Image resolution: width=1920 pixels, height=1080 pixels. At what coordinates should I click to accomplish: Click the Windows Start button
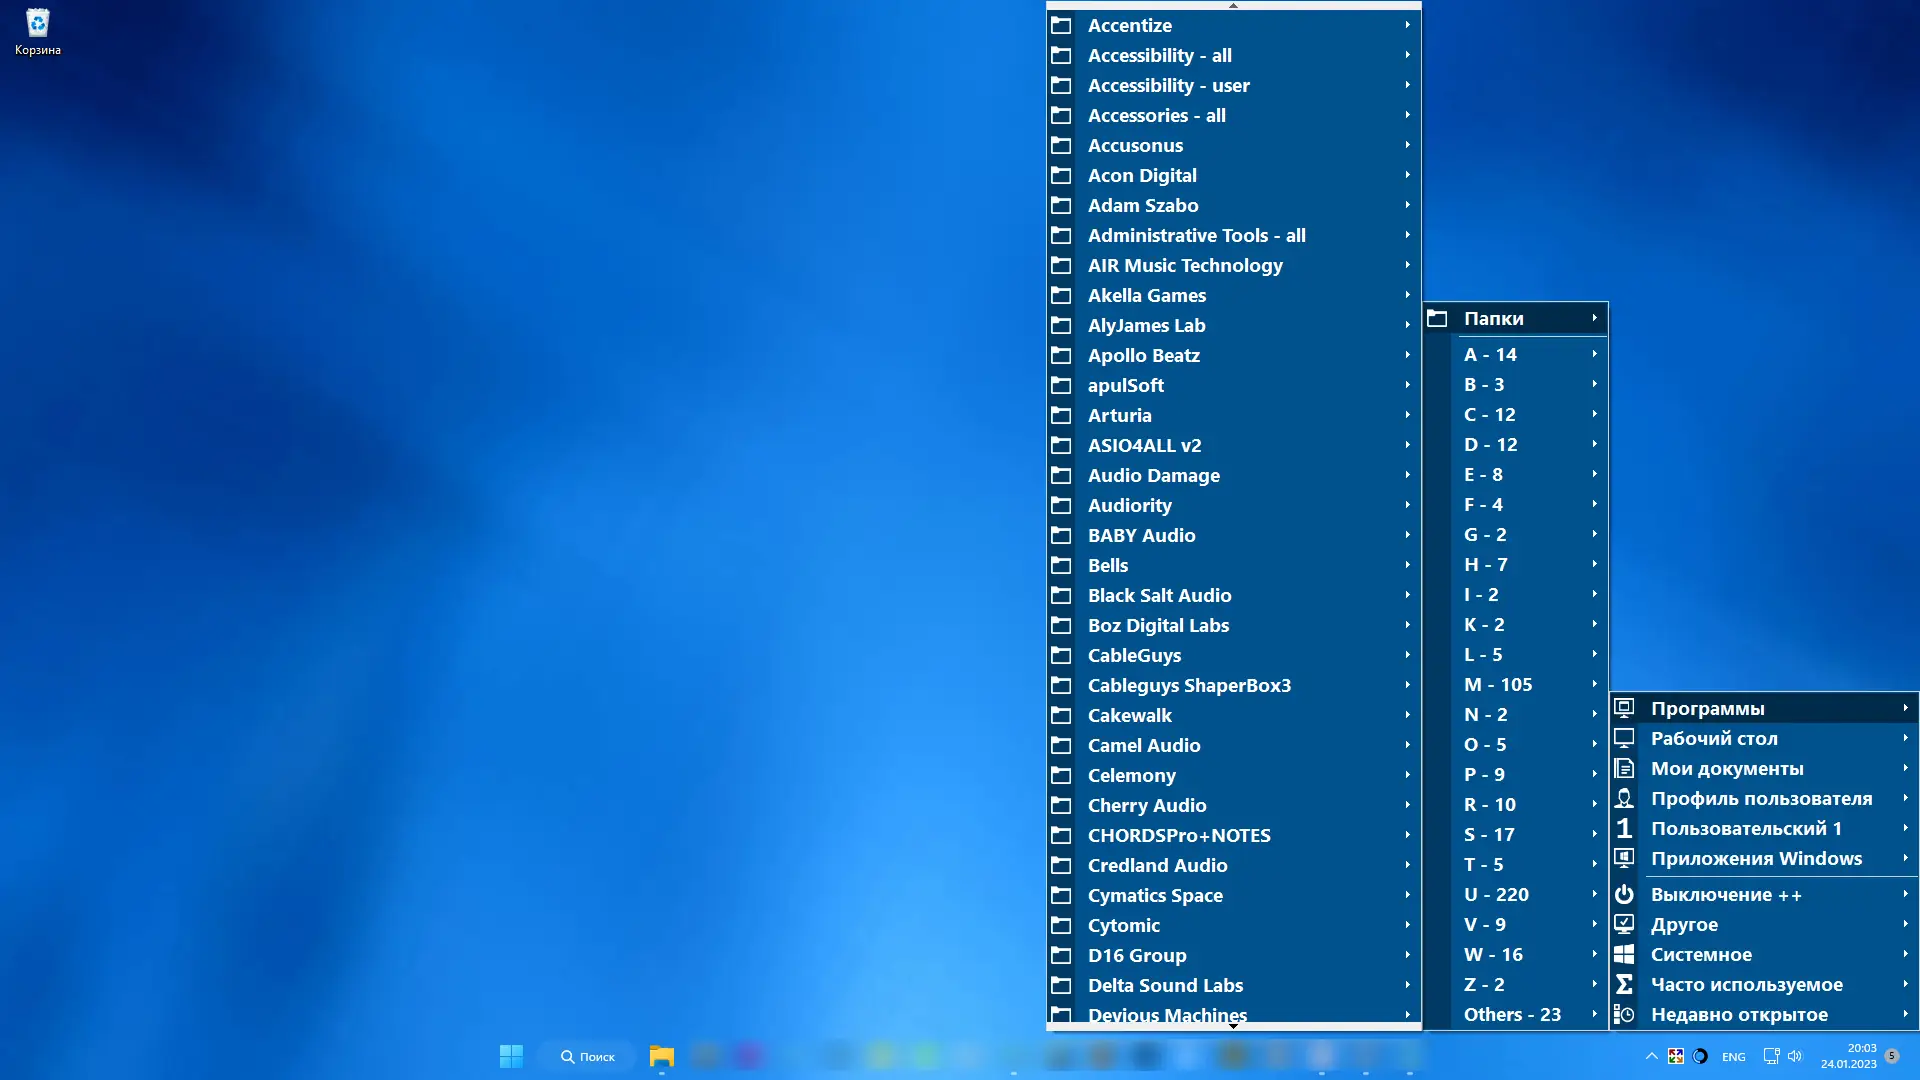click(x=511, y=1056)
